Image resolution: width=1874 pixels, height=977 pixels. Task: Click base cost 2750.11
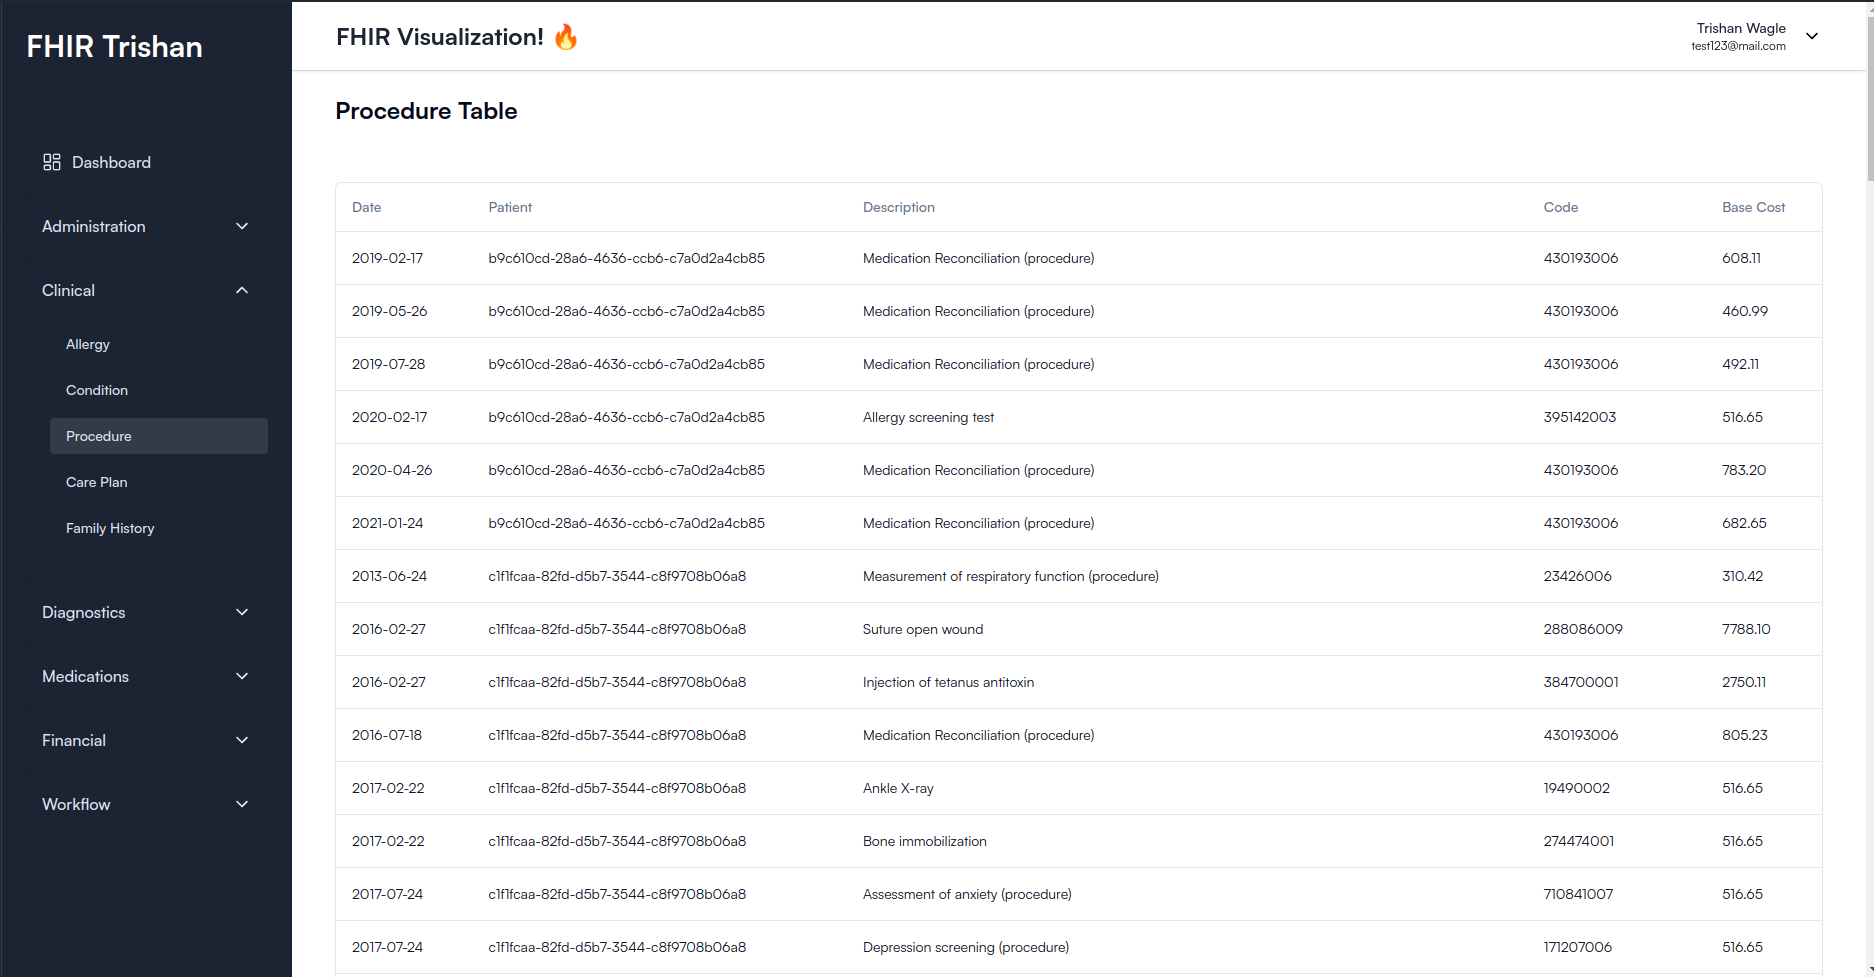click(x=1744, y=682)
